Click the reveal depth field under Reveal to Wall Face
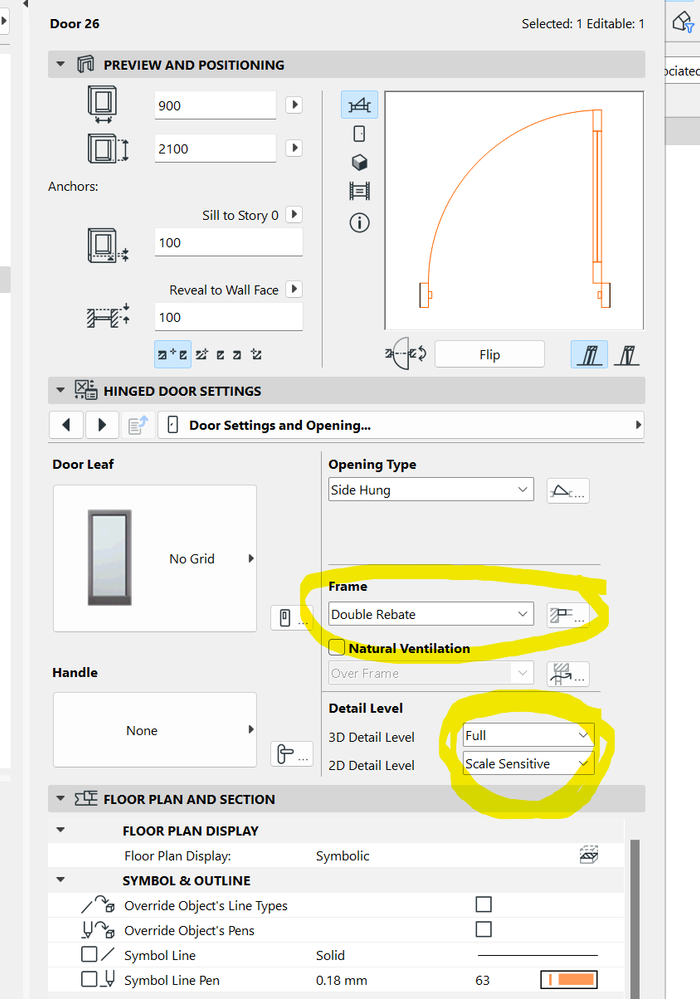The image size is (700, 999). click(229, 317)
